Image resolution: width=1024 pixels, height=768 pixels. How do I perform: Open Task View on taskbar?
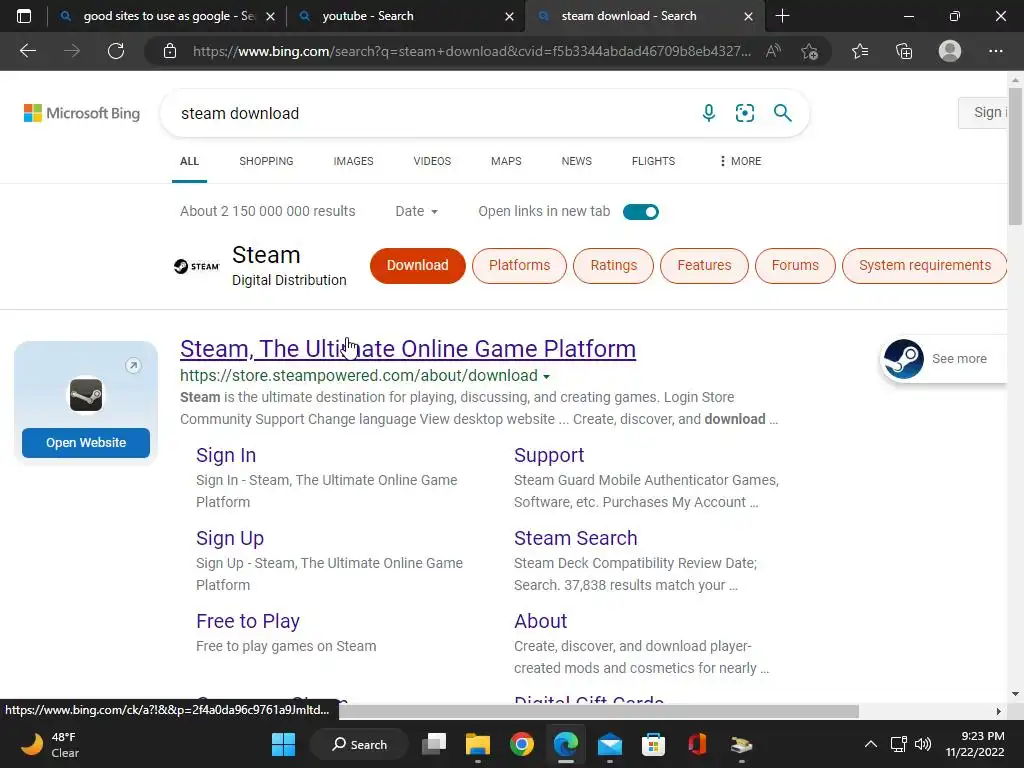(x=434, y=744)
